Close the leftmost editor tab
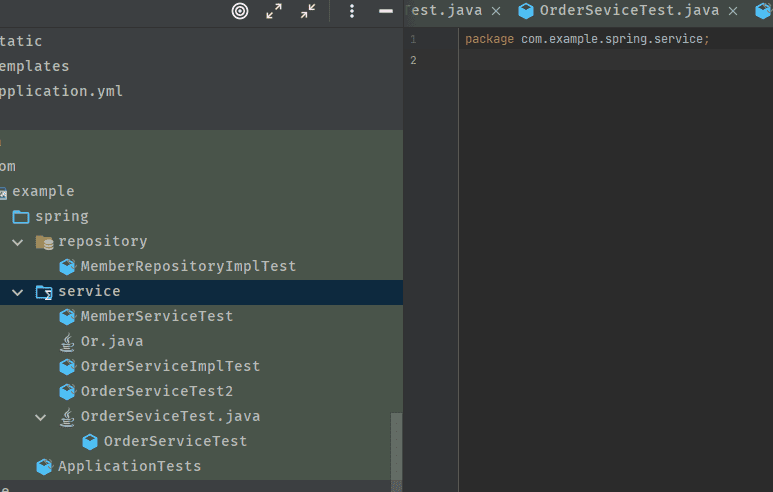The image size is (773, 492). point(495,11)
